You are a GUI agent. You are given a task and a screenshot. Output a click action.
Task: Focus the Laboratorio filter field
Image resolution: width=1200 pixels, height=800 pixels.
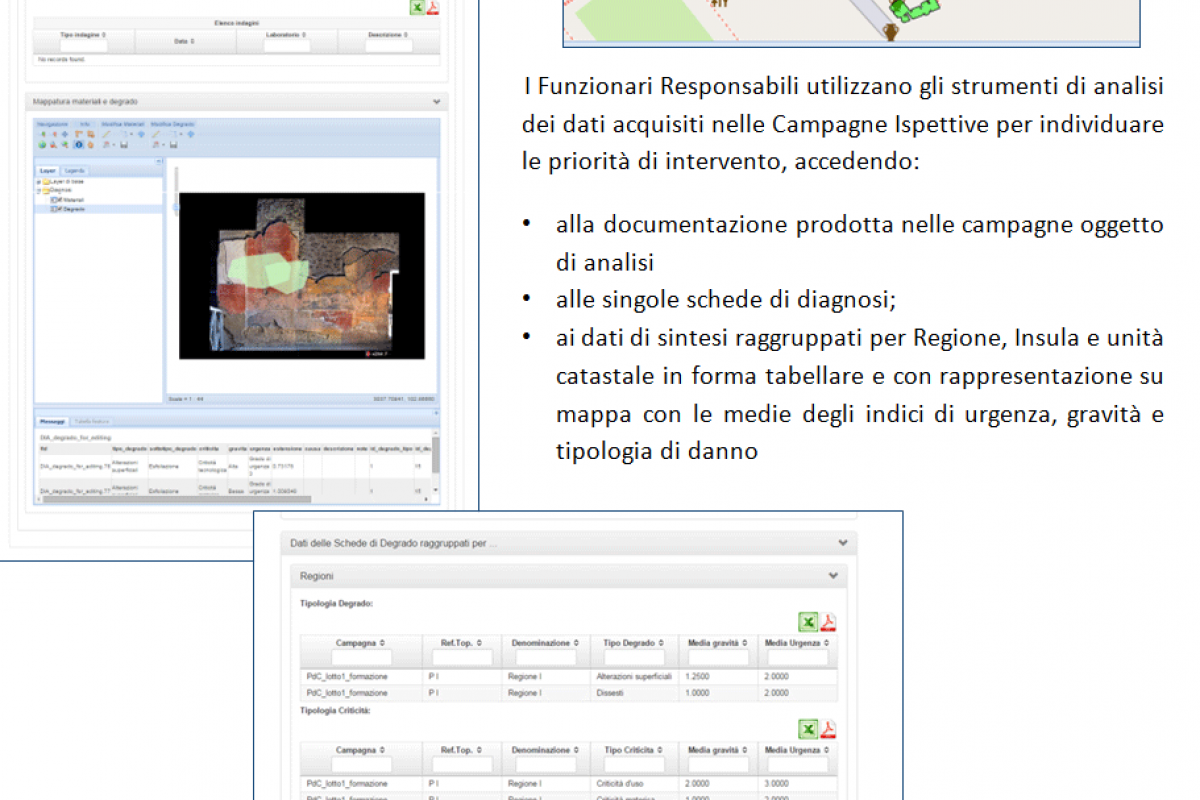(x=287, y=46)
